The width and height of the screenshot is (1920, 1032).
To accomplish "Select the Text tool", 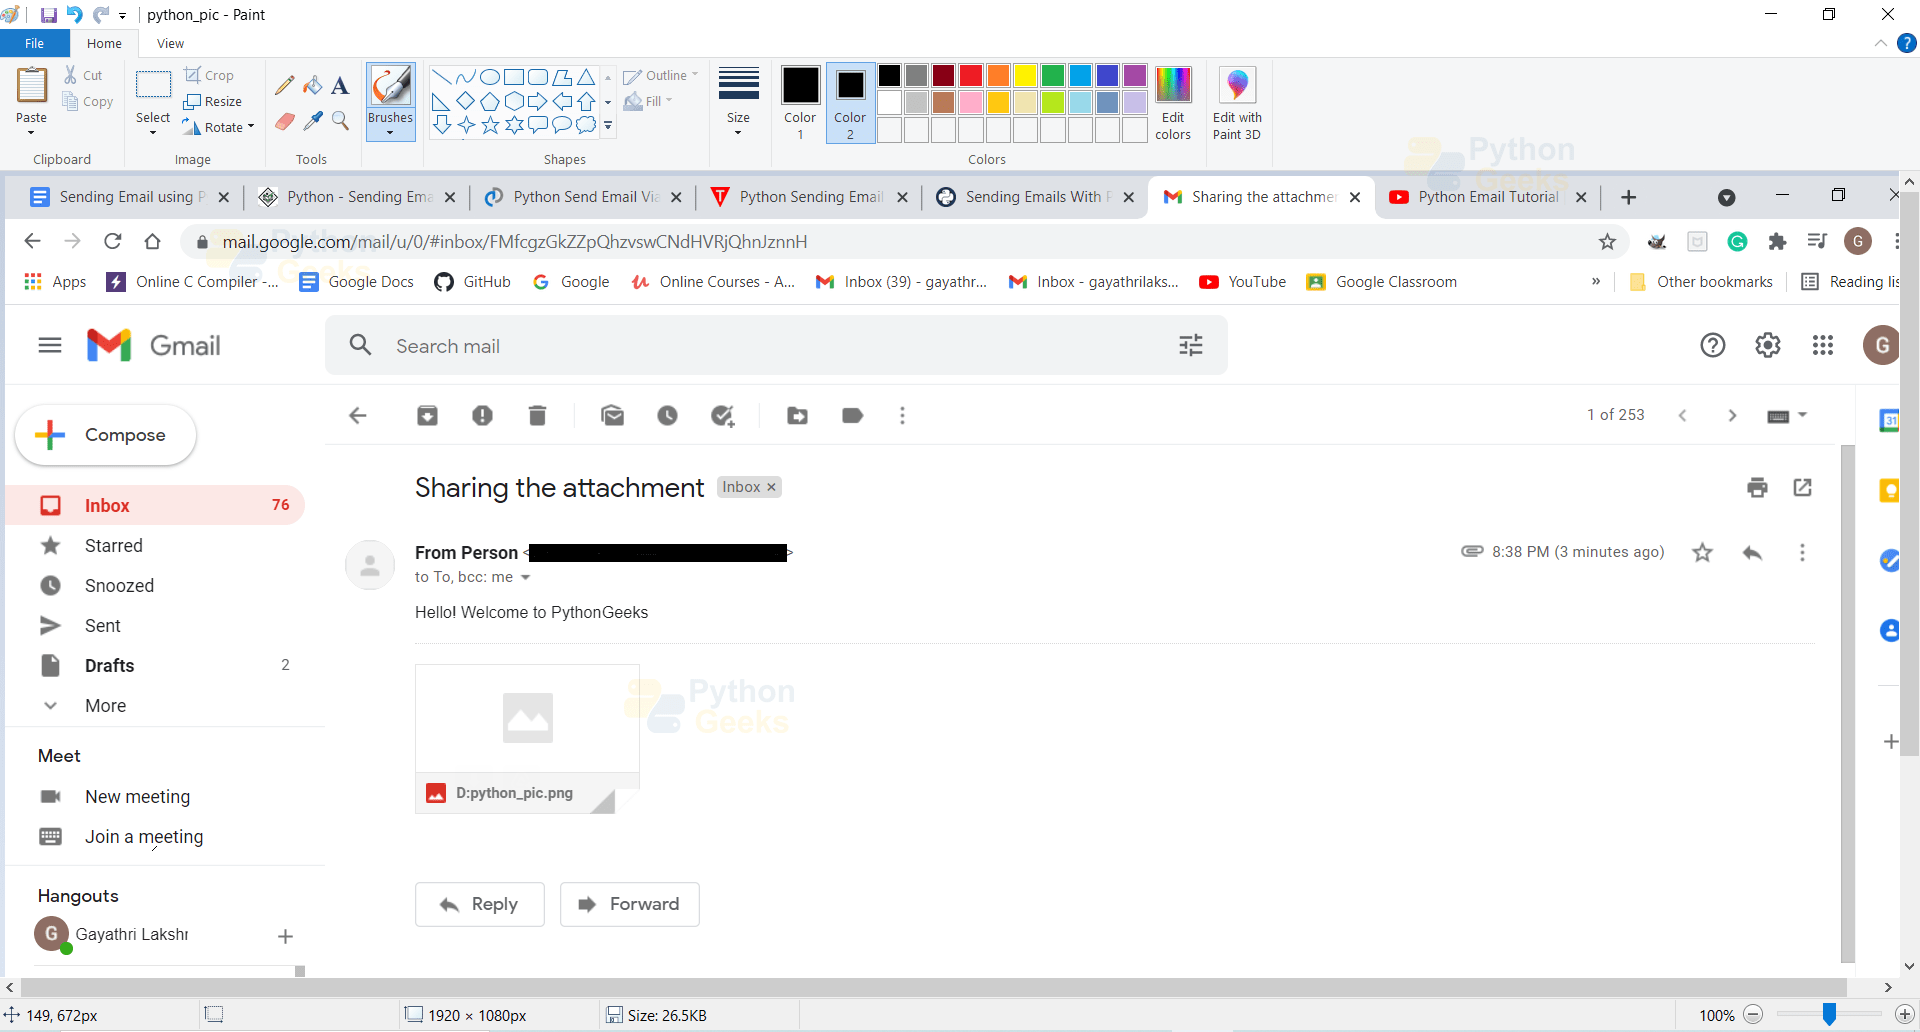I will click(x=339, y=84).
